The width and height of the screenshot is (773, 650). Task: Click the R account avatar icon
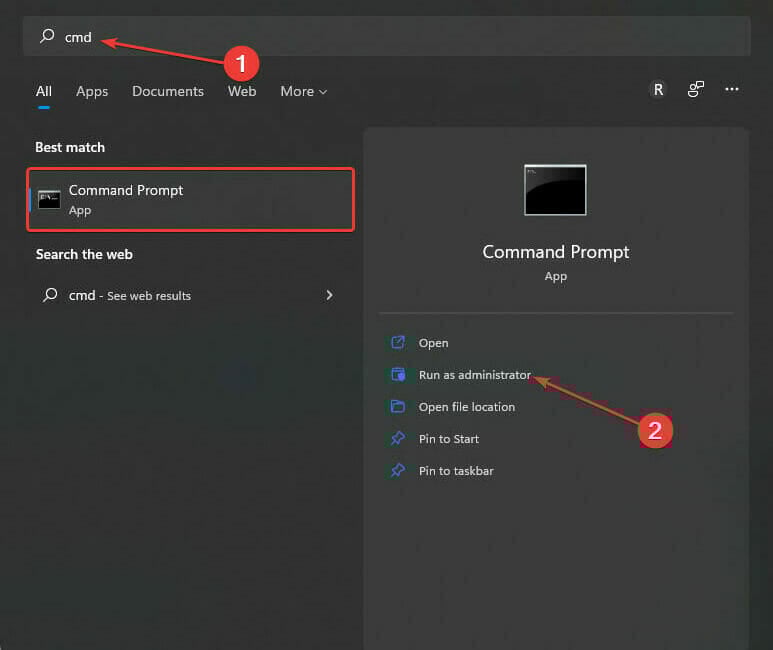click(658, 89)
